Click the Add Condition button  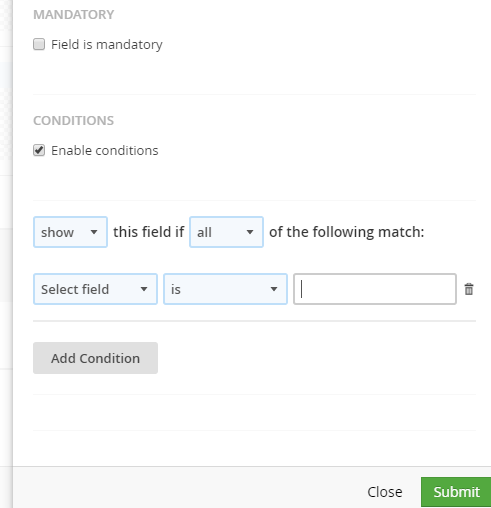(95, 358)
